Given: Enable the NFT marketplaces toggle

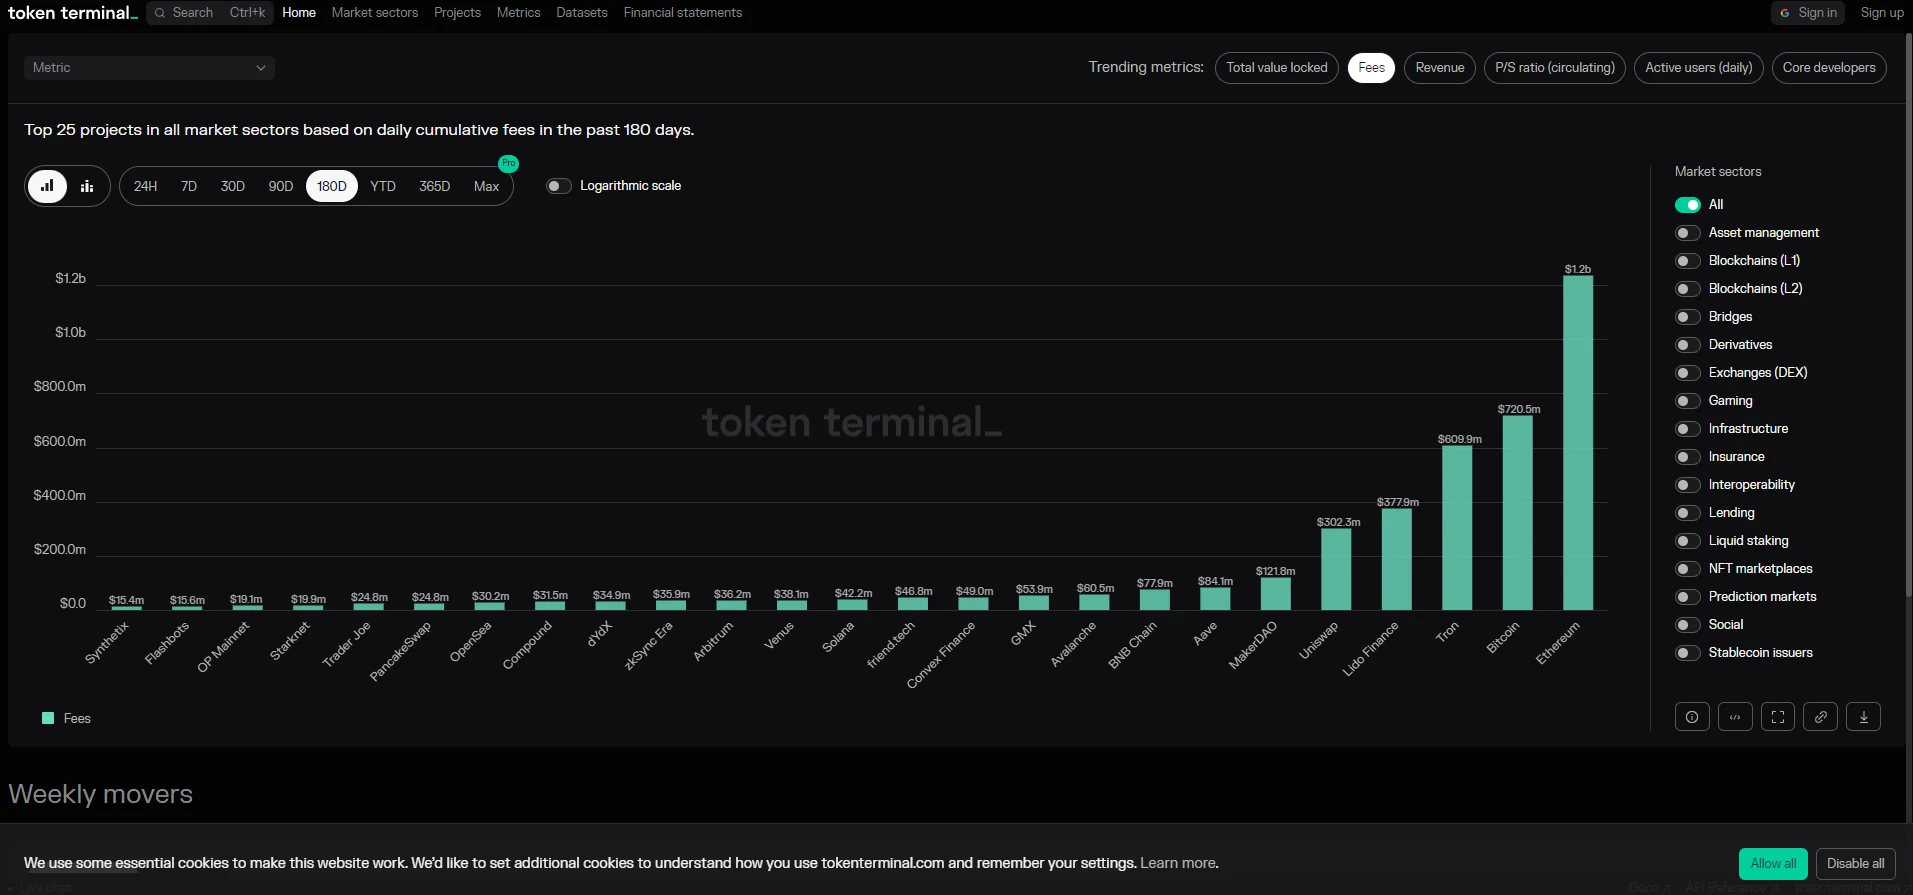Looking at the screenshot, I should point(1688,569).
